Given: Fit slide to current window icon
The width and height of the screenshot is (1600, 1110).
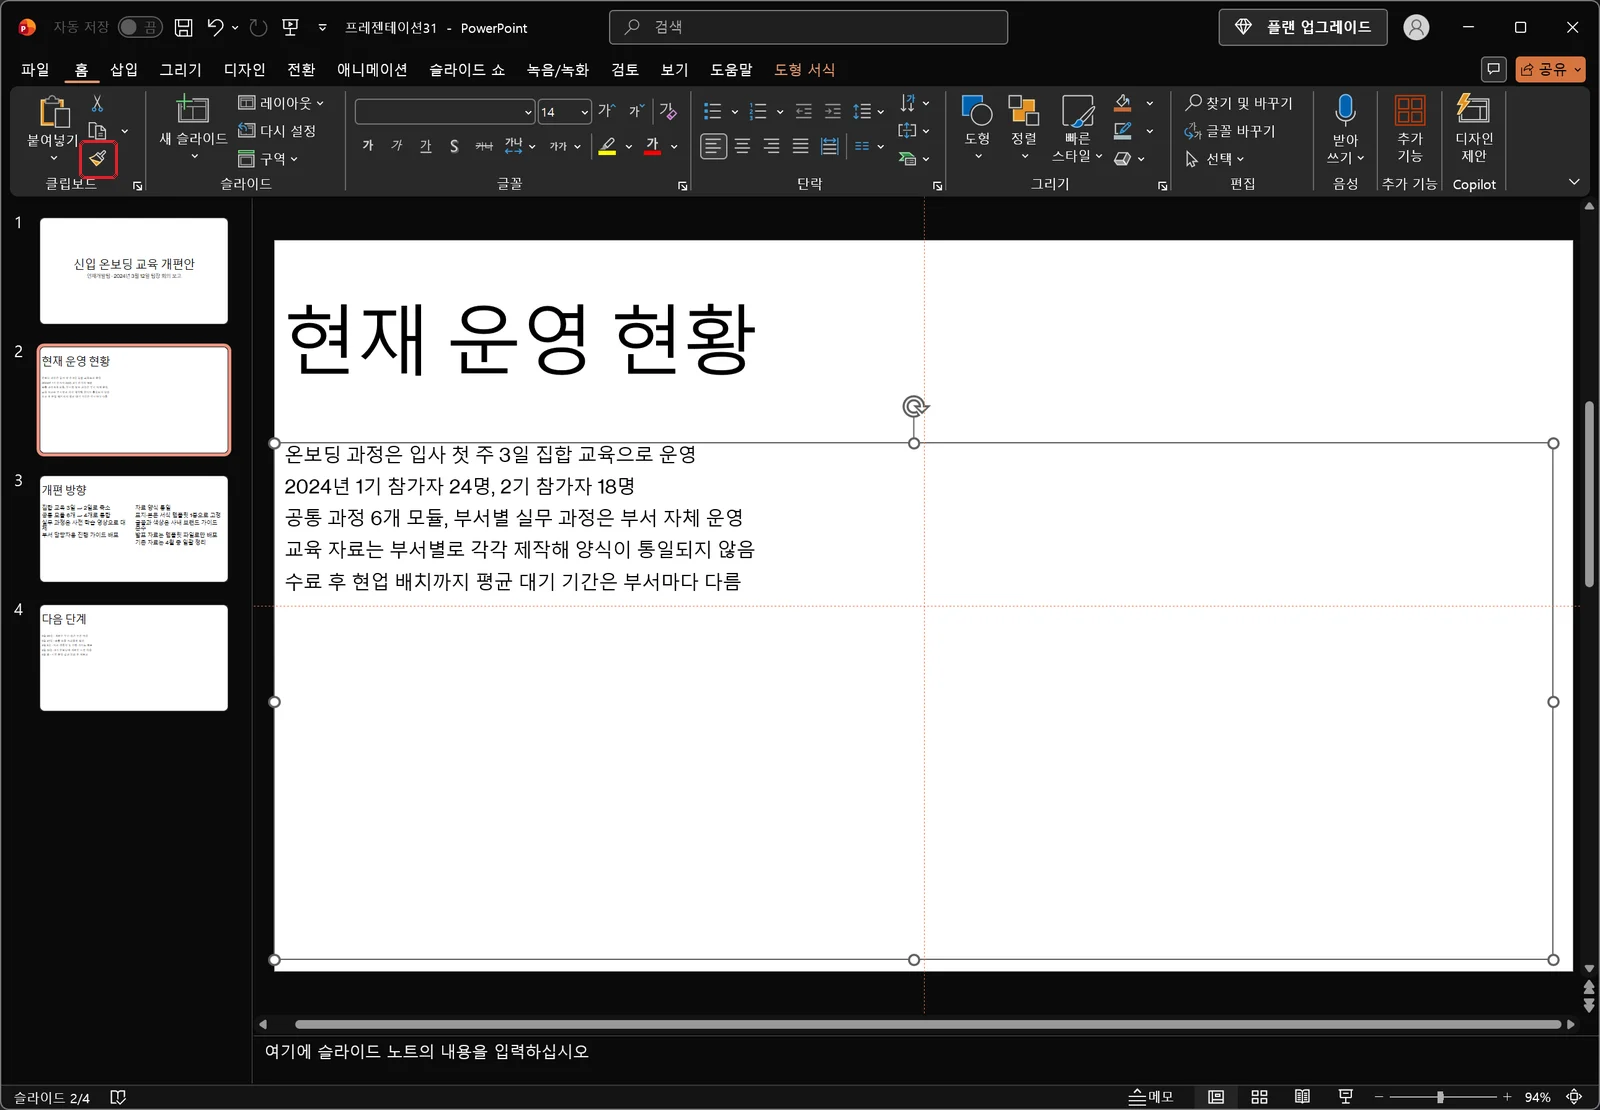Looking at the screenshot, I should tap(1574, 1097).
